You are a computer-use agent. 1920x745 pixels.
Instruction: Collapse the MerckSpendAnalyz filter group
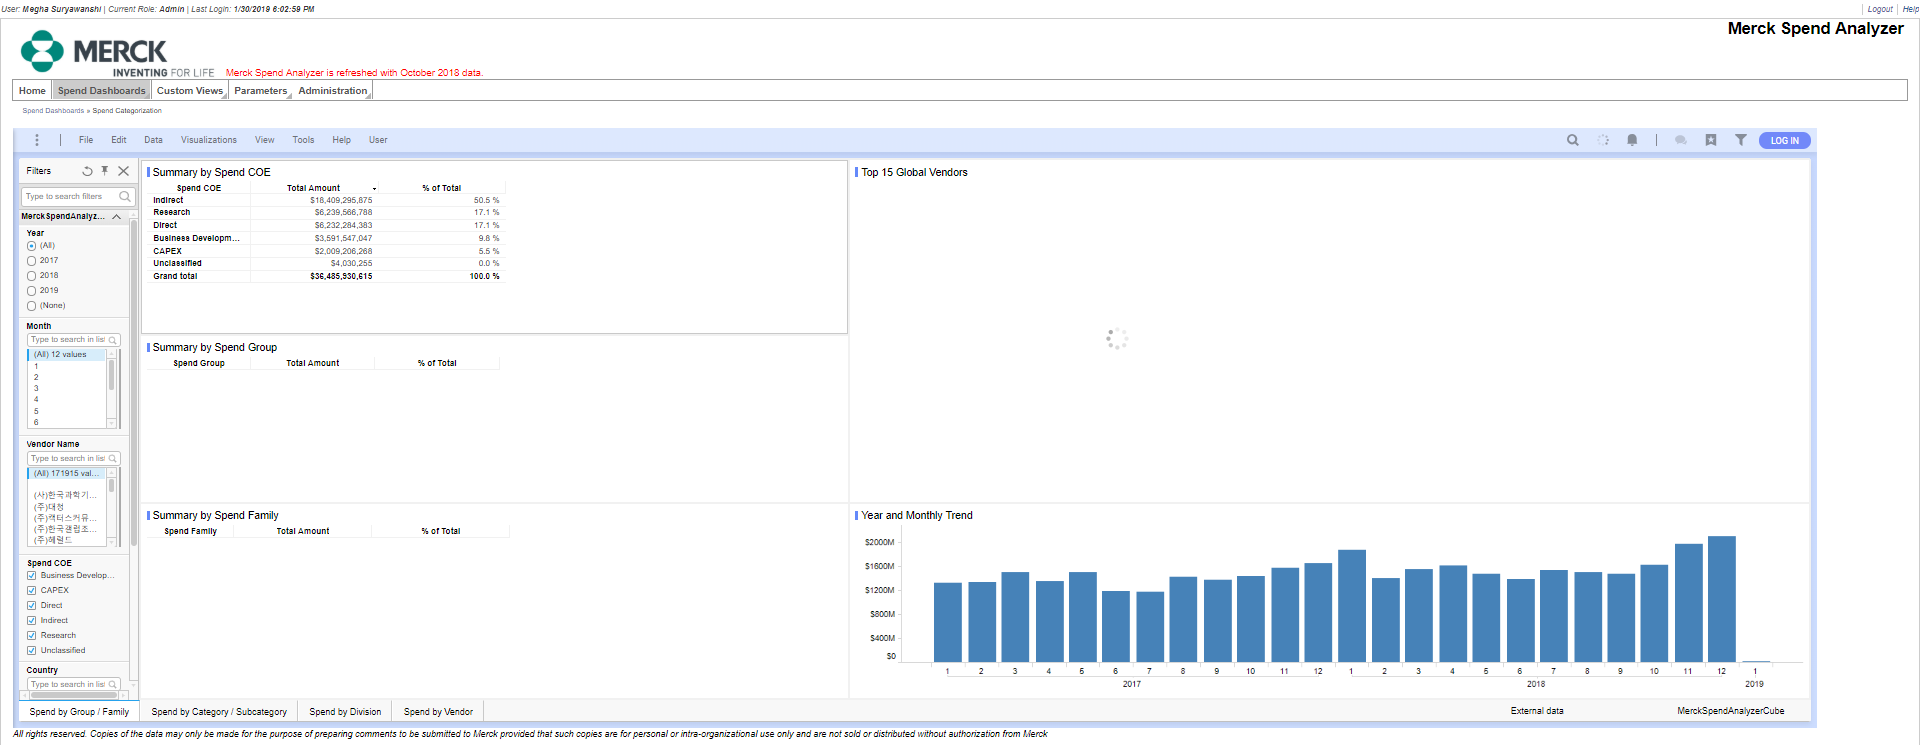click(x=117, y=217)
